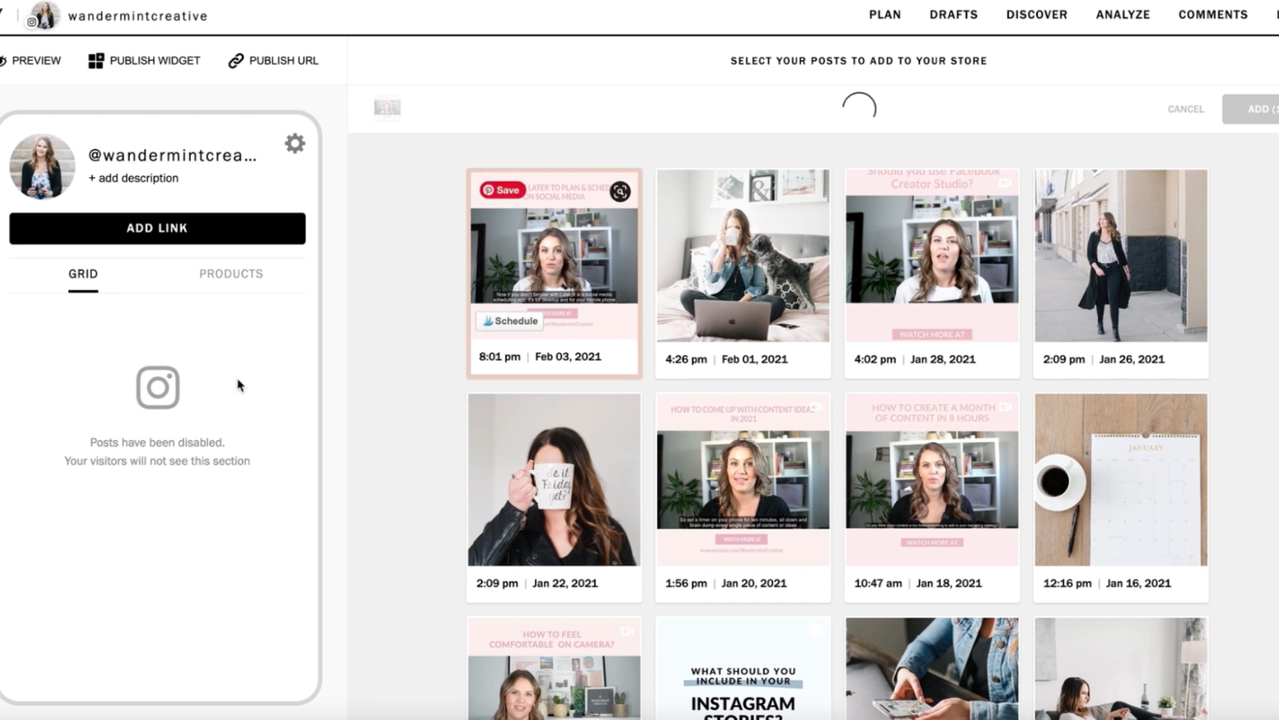This screenshot has width=1279, height=720.
Task: Select the Grid tab
Action: [83, 274]
